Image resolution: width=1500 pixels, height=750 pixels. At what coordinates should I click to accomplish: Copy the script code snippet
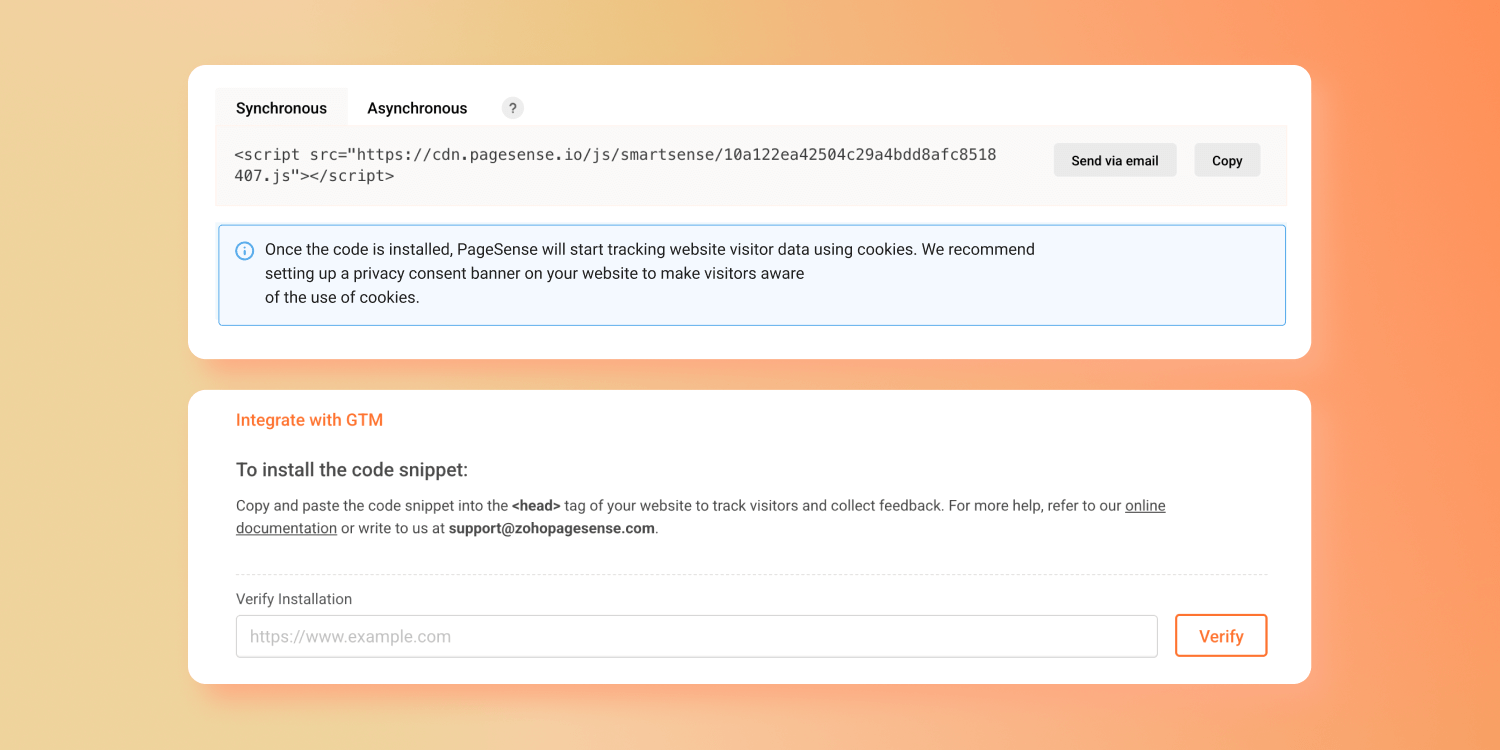click(x=1226, y=160)
